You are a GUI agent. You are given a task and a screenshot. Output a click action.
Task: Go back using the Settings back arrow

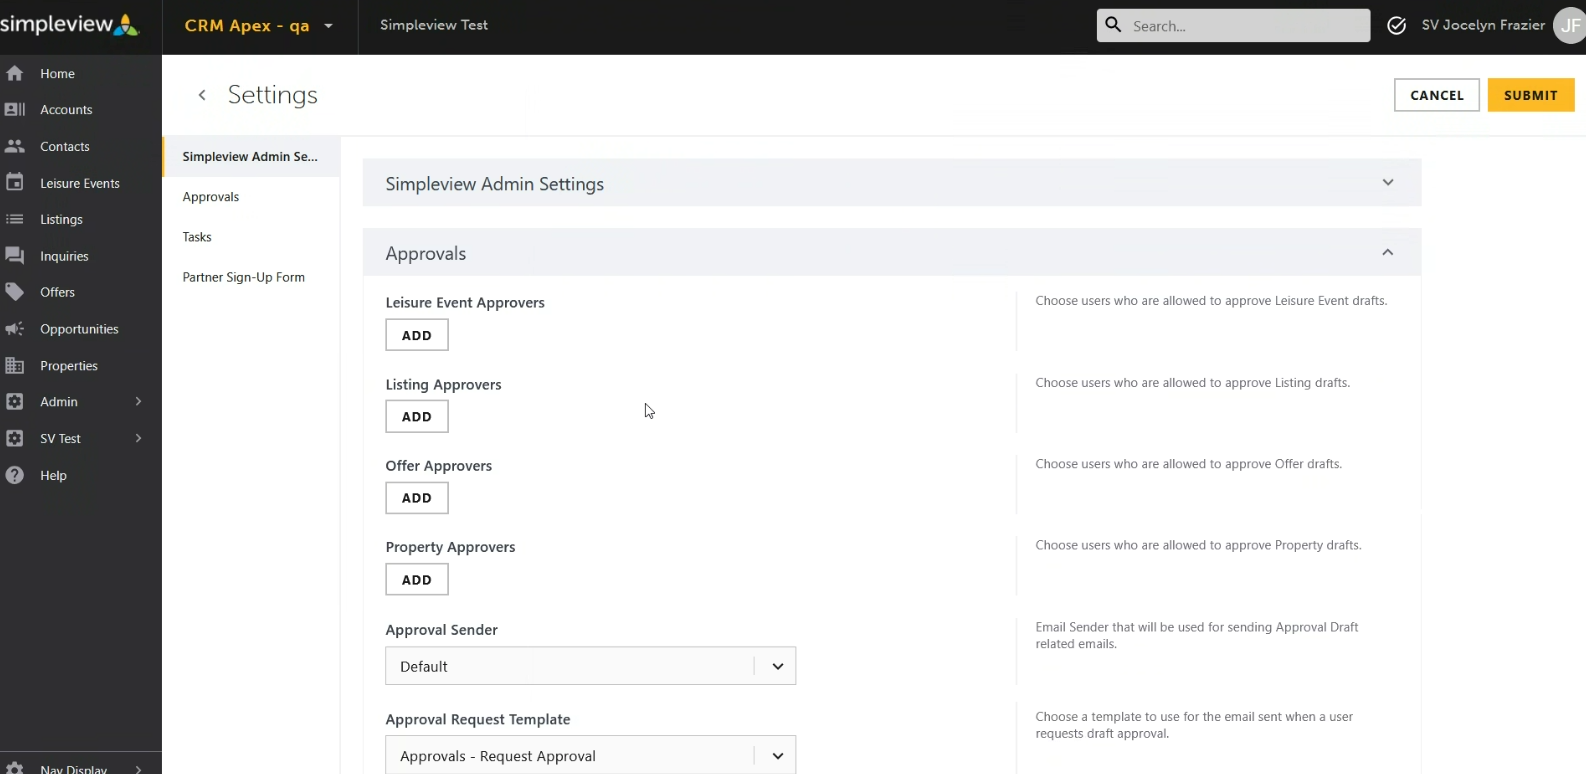coord(202,95)
